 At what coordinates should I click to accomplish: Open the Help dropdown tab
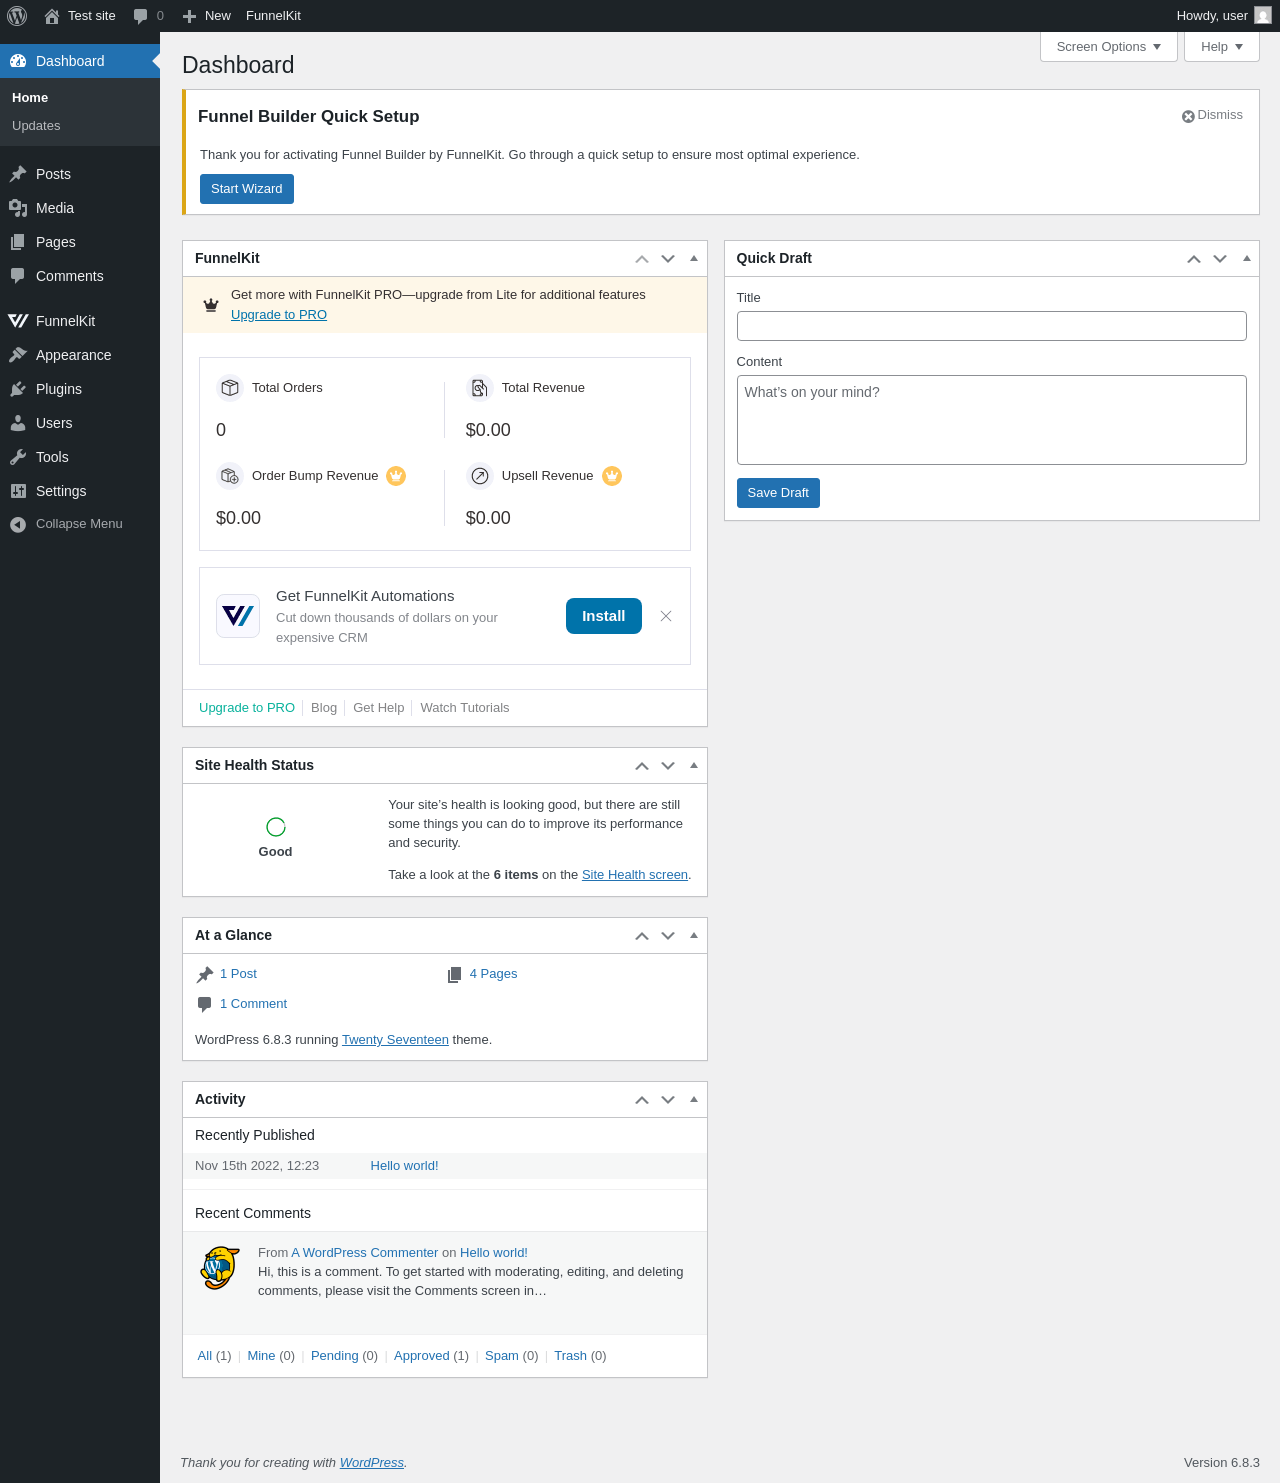click(1222, 47)
